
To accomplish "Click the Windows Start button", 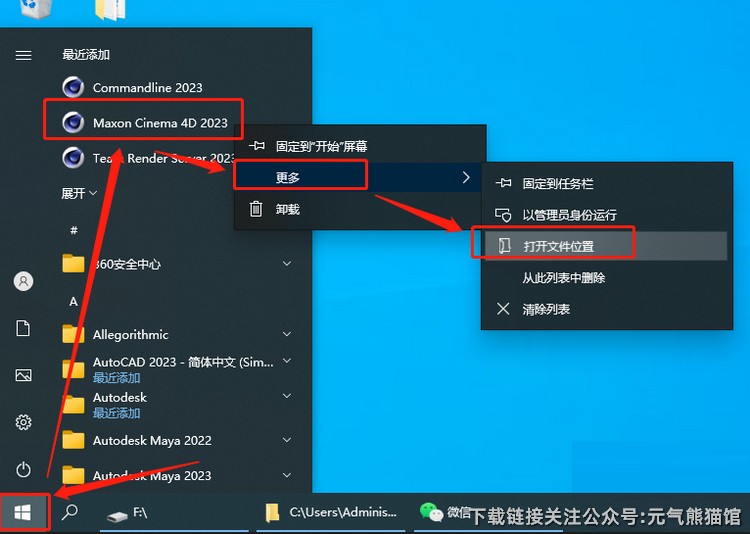I will pyautogui.click(x=23, y=512).
